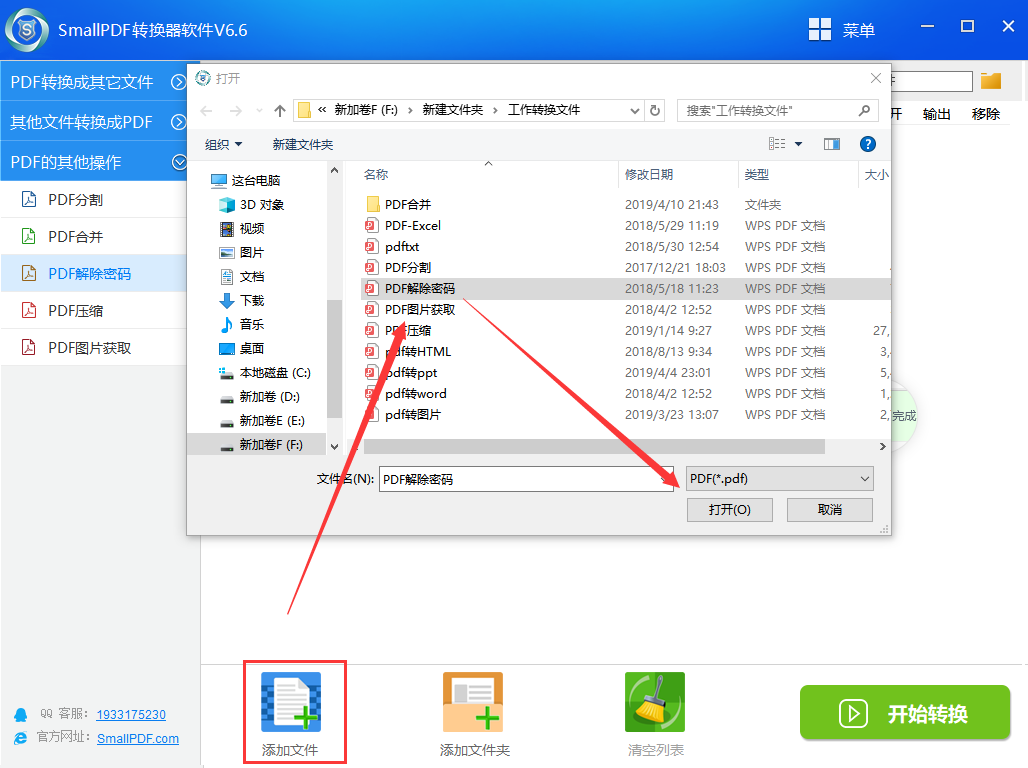The image size is (1028, 768).
Task: Select 文档 in navigation tree
Action: click(243, 276)
